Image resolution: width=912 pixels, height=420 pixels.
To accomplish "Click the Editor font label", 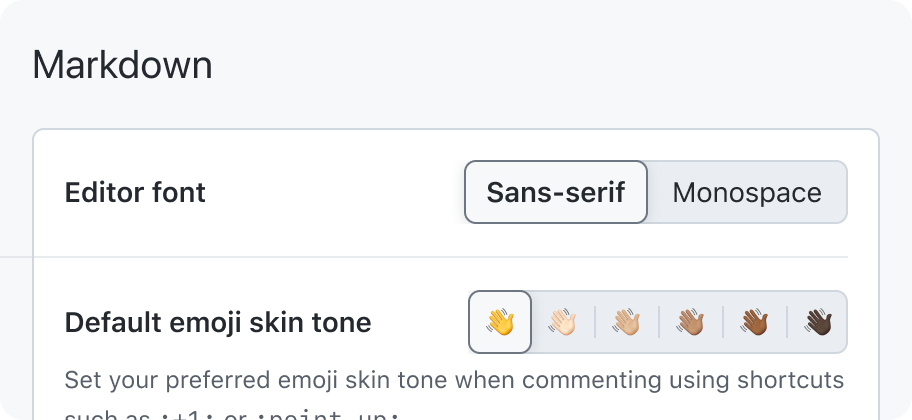I will (x=135, y=193).
